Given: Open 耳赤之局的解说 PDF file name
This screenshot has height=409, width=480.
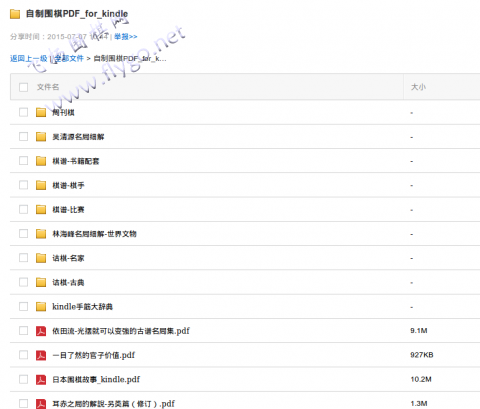Looking at the screenshot, I should point(113,404).
